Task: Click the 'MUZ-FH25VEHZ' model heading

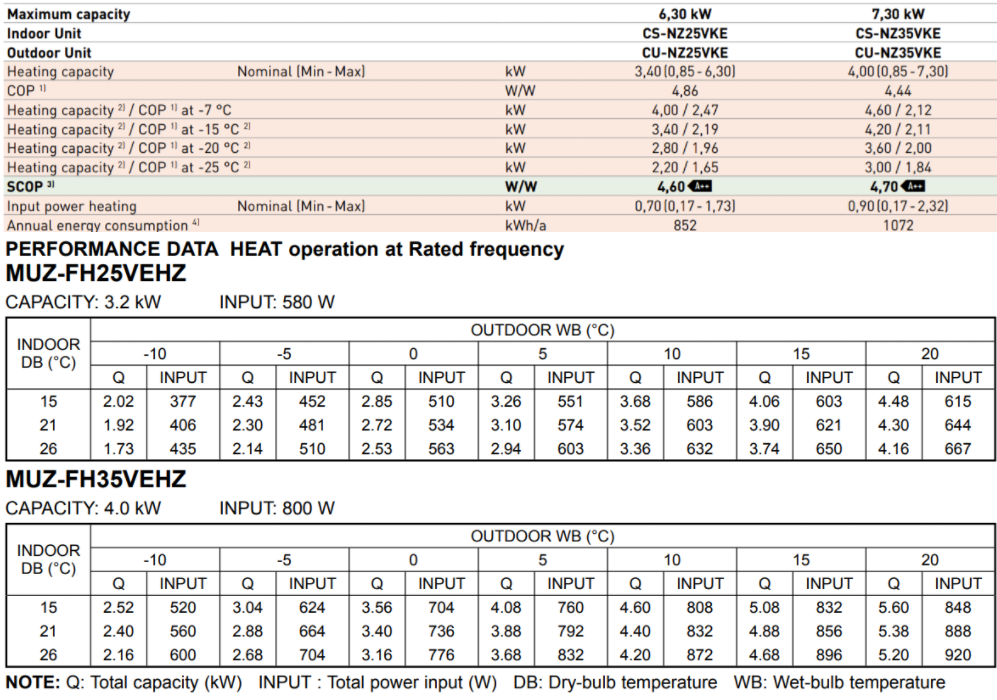Action: click(x=96, y=273)
